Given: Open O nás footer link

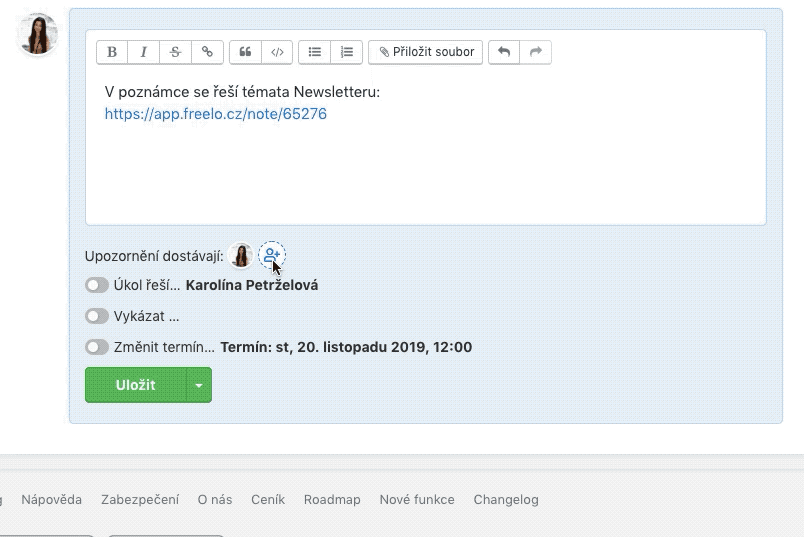Looking at the screenshot, I should [215, 500].
